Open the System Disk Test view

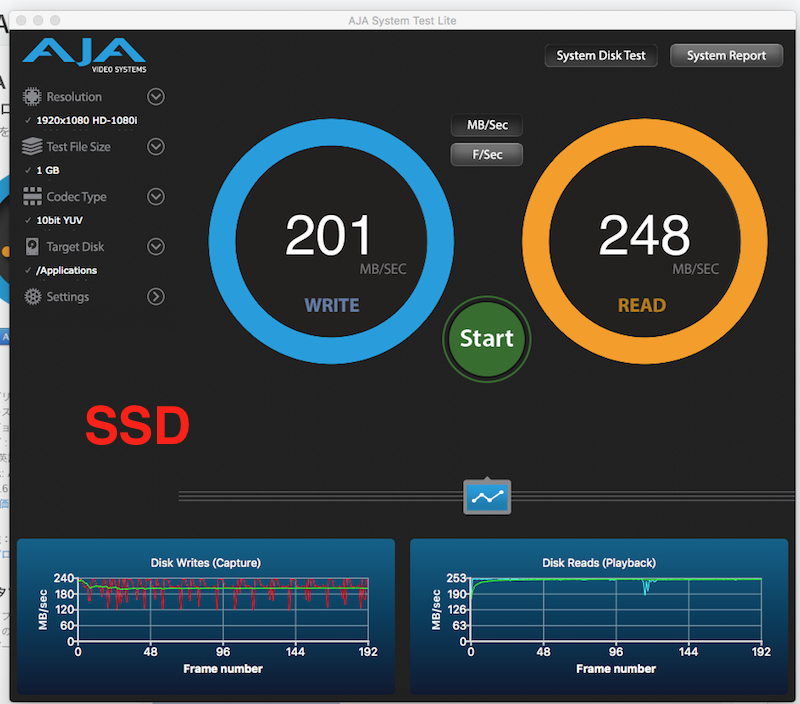pyautogui.click(x=601, y=56)
